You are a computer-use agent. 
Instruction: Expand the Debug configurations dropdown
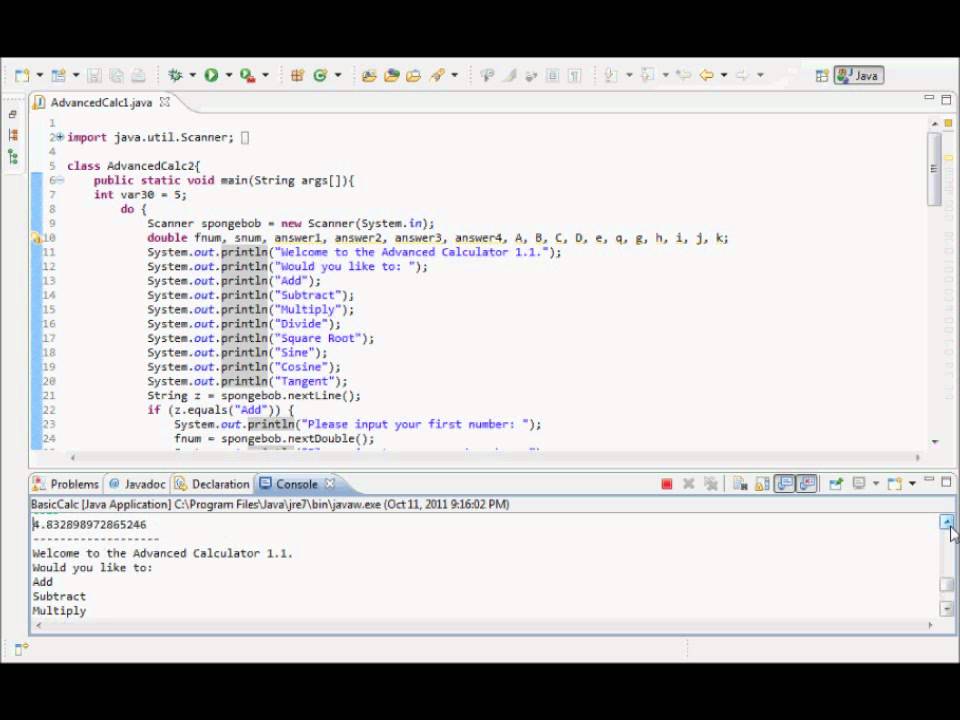tap(192, 75)
